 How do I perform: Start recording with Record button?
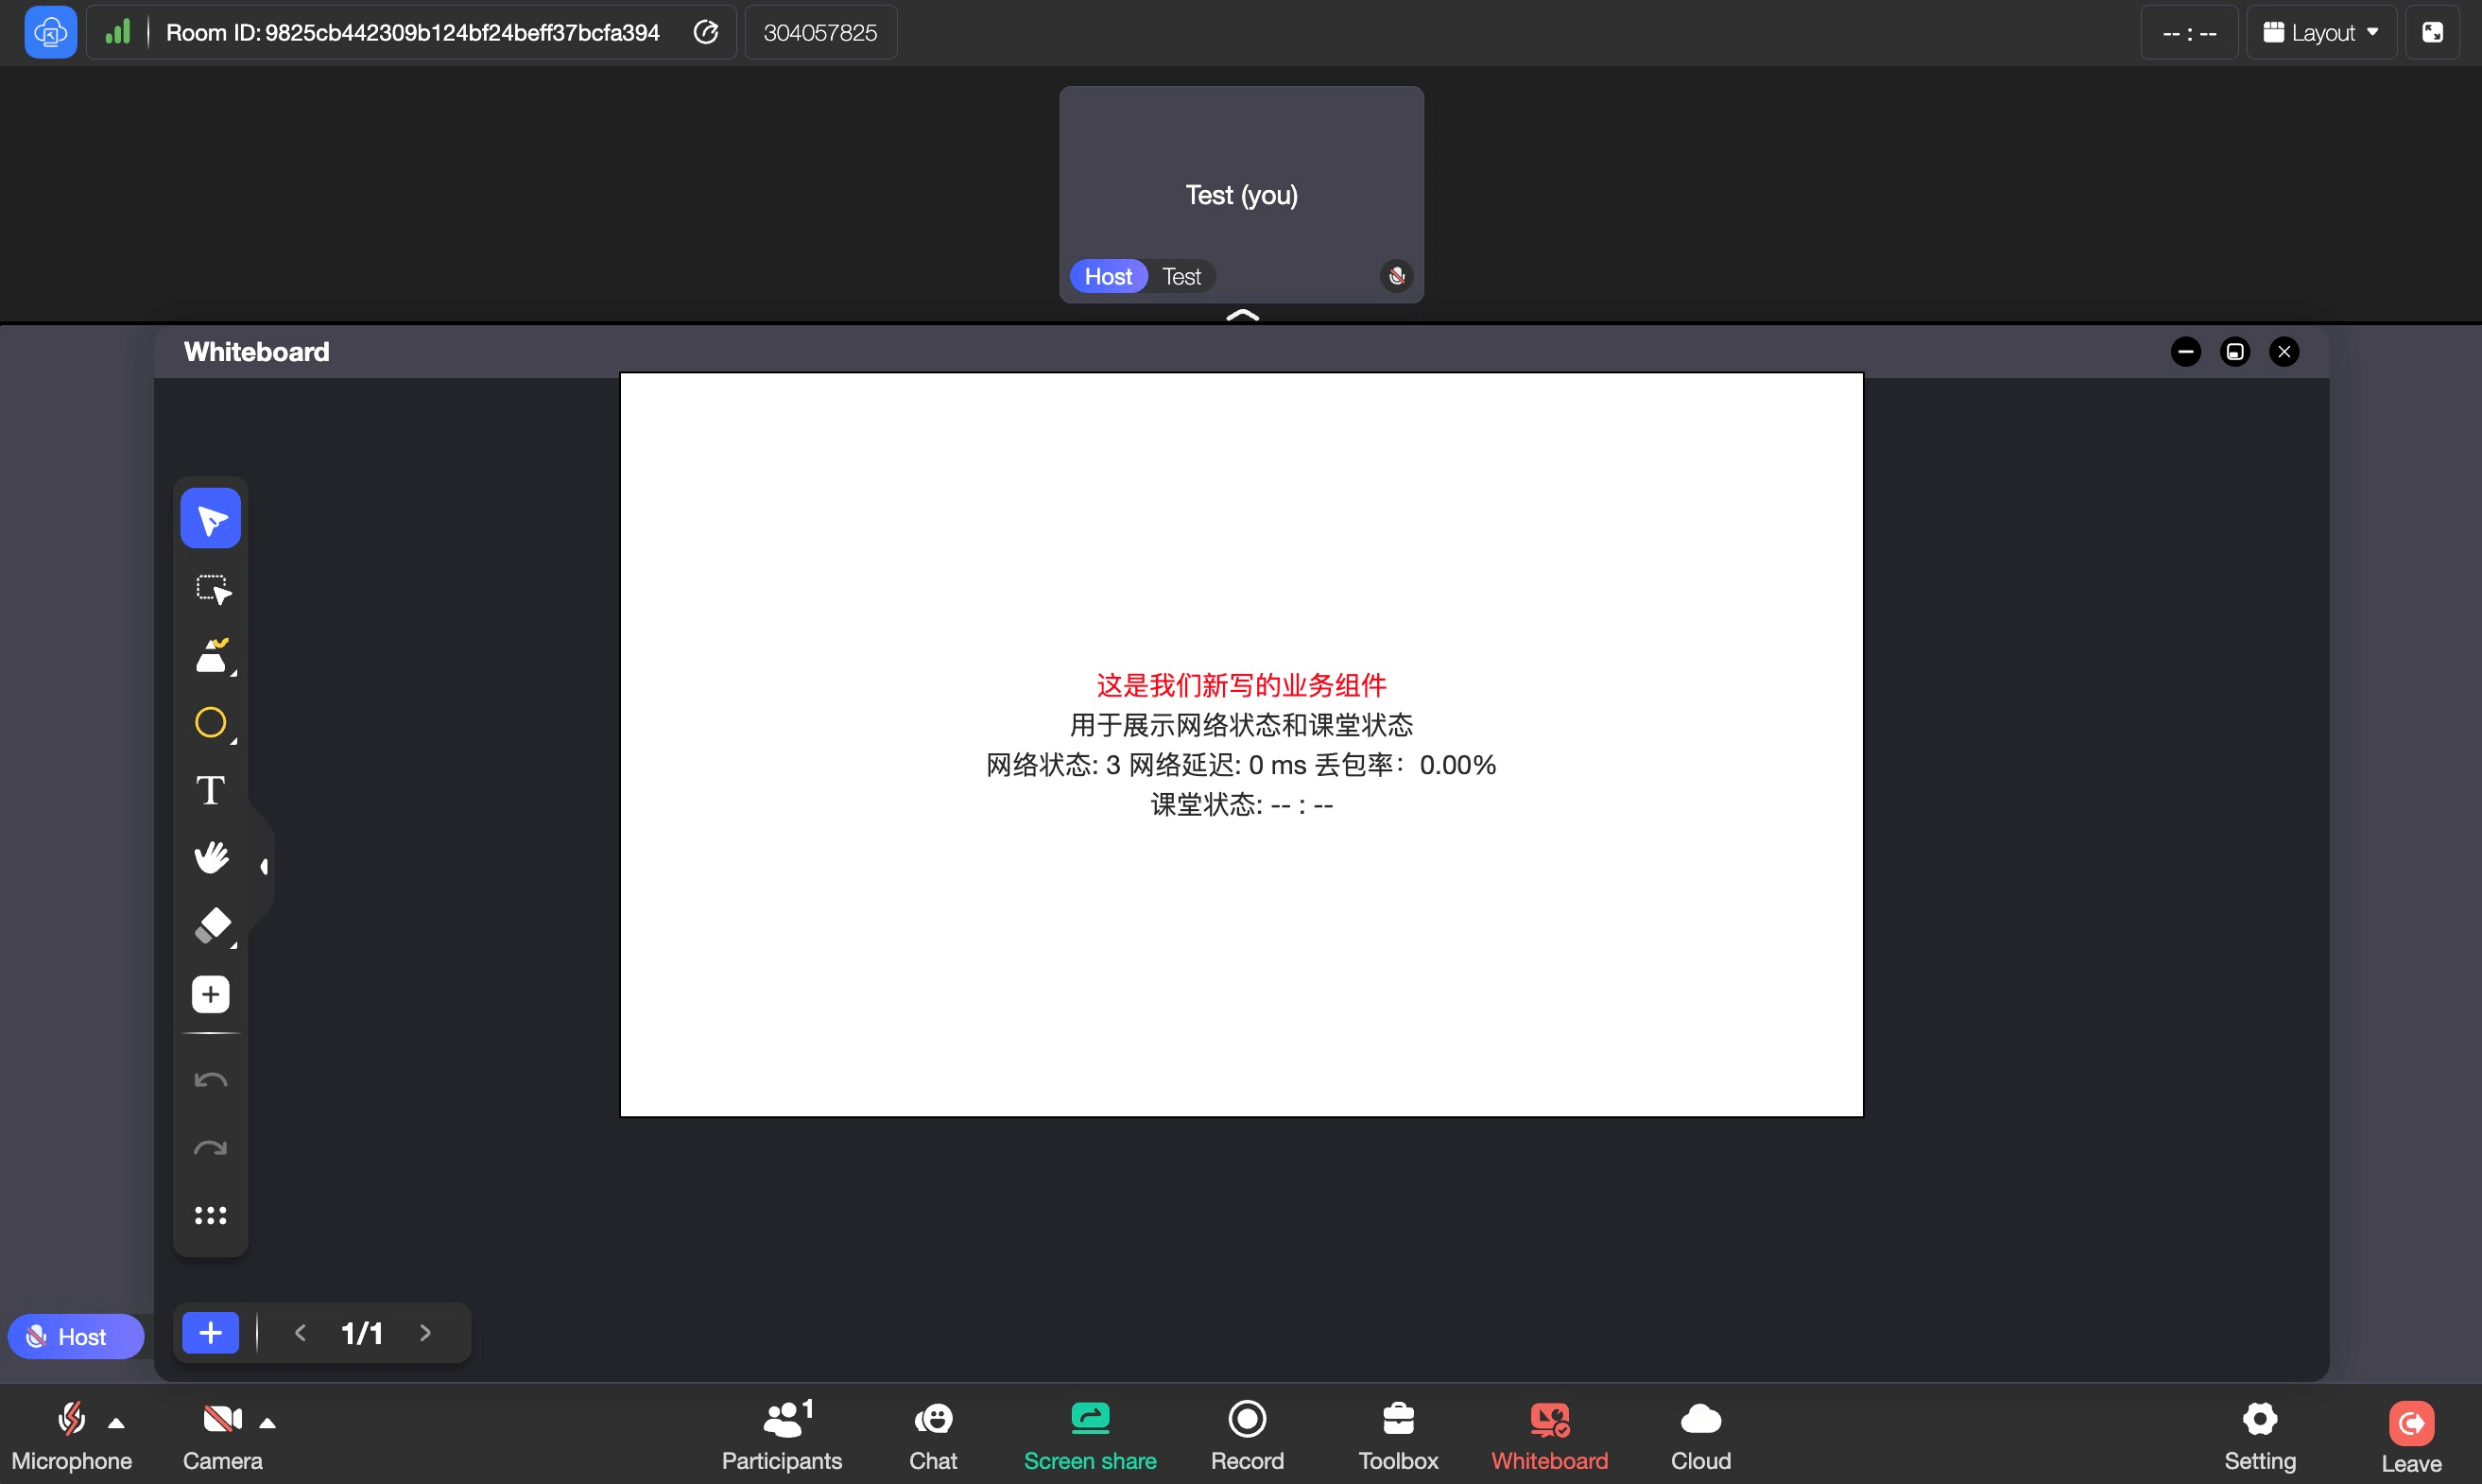click(x=1247, y=1435)
